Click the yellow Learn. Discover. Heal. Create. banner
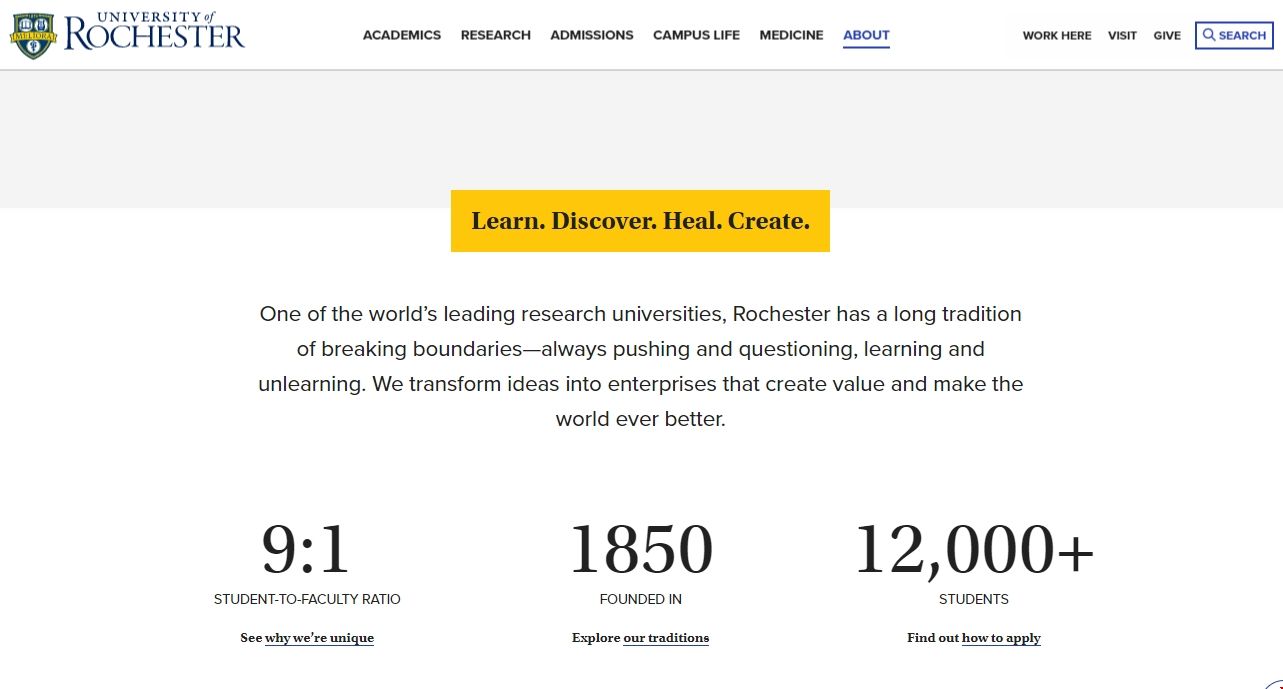Screen dimensions: 1283x689 640,221
